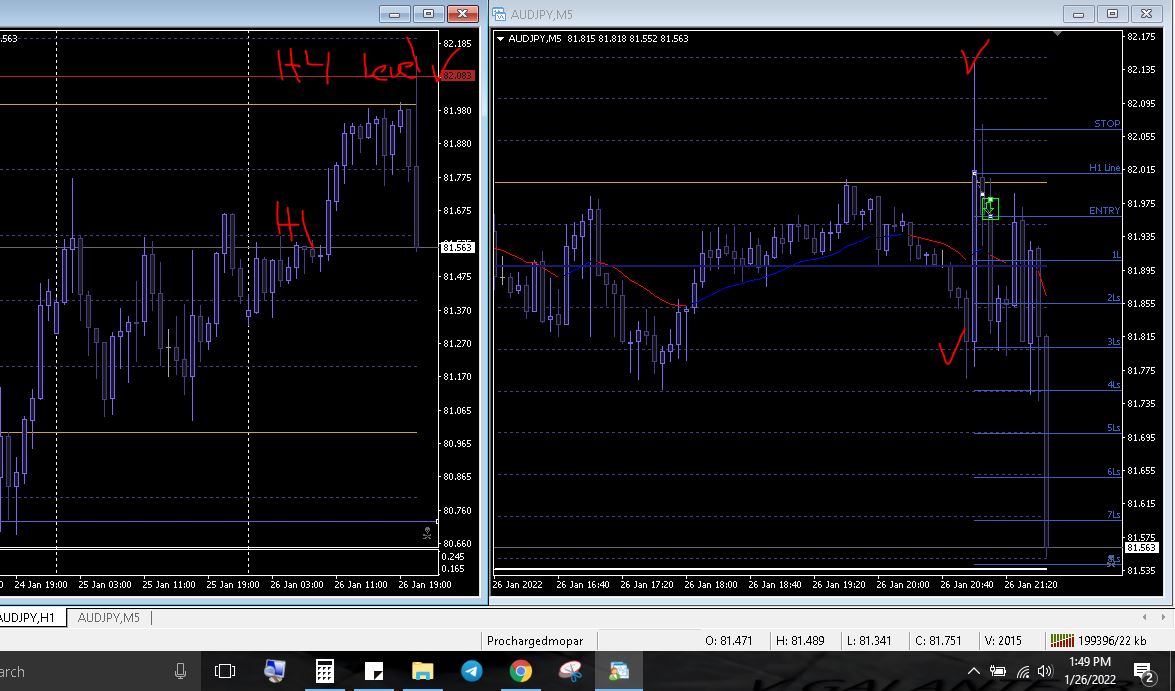
Task: Switch to the AUDJPY,M5 tab
Action: coord(109,618)
